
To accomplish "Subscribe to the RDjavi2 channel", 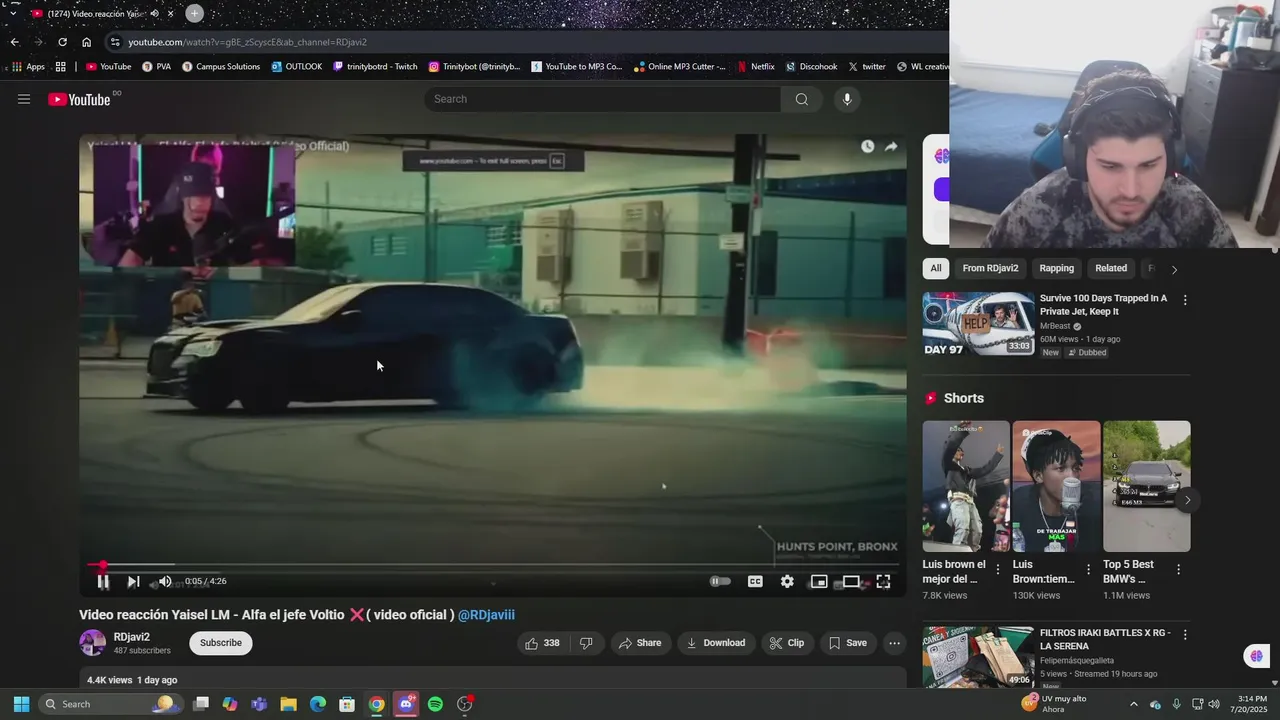I will point(221,643).
